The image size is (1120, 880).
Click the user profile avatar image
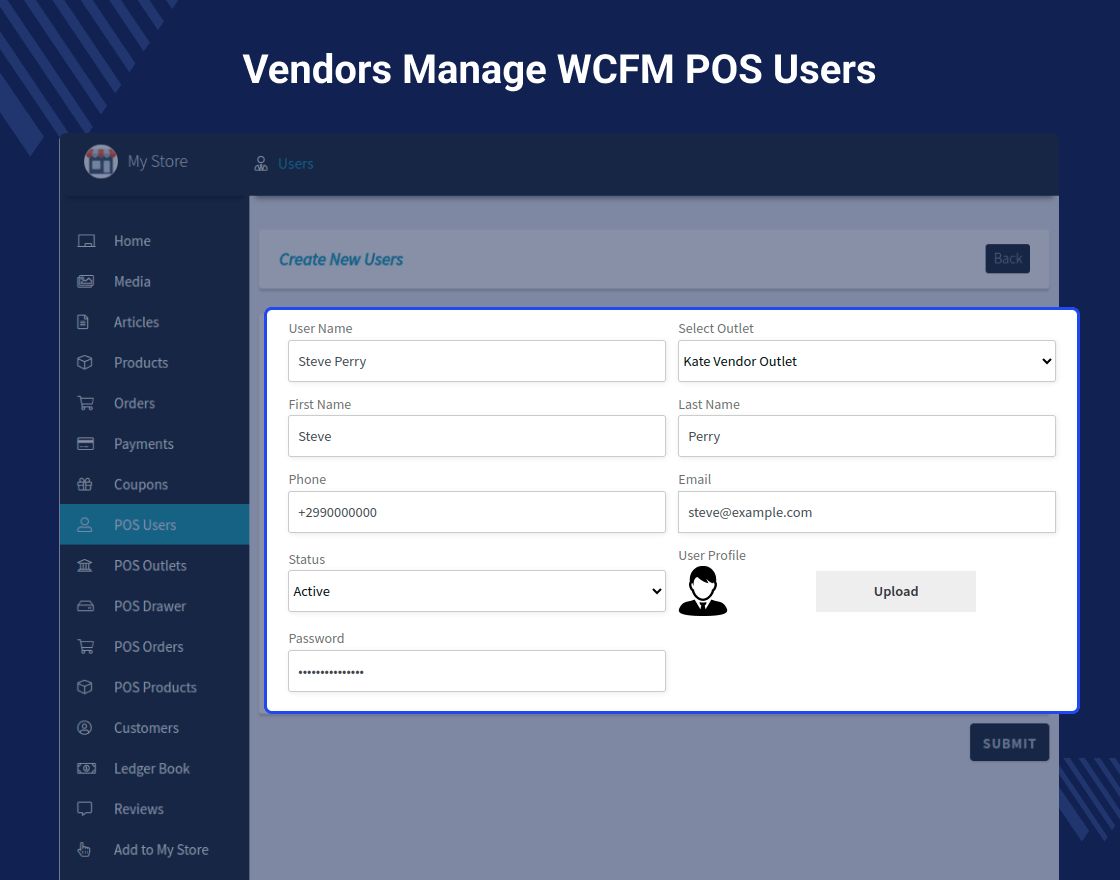(x=703, y=591)
